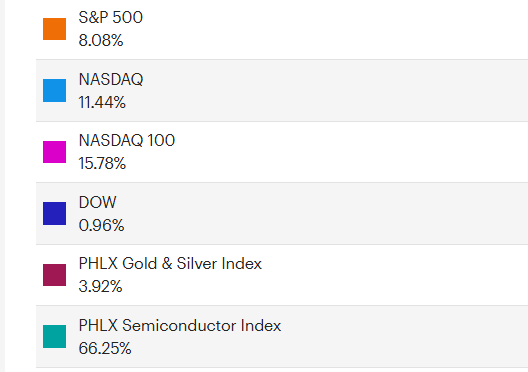Viewport: 528px width, 372px height.
Task: Select the 0.96% DOW percentage
Action: tap(101, 225)
